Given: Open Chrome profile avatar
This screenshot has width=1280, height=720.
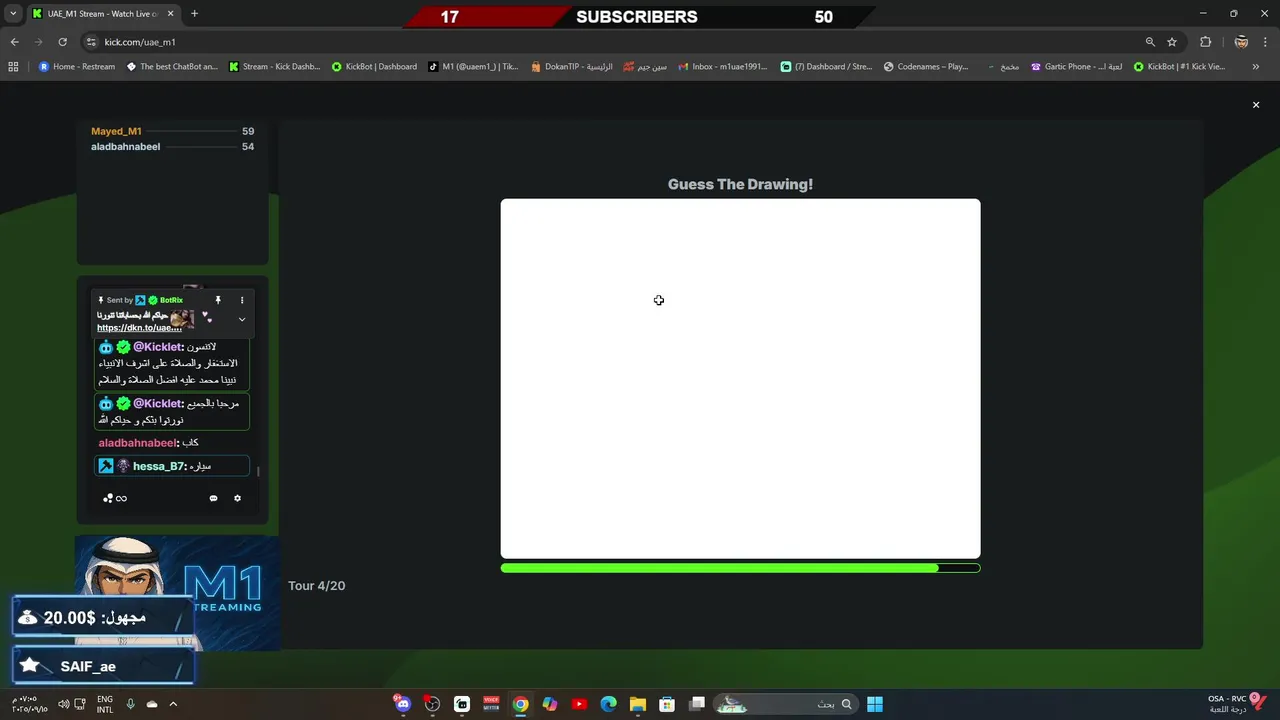Looking at the screenshot, I should [x=1241, y=42].
